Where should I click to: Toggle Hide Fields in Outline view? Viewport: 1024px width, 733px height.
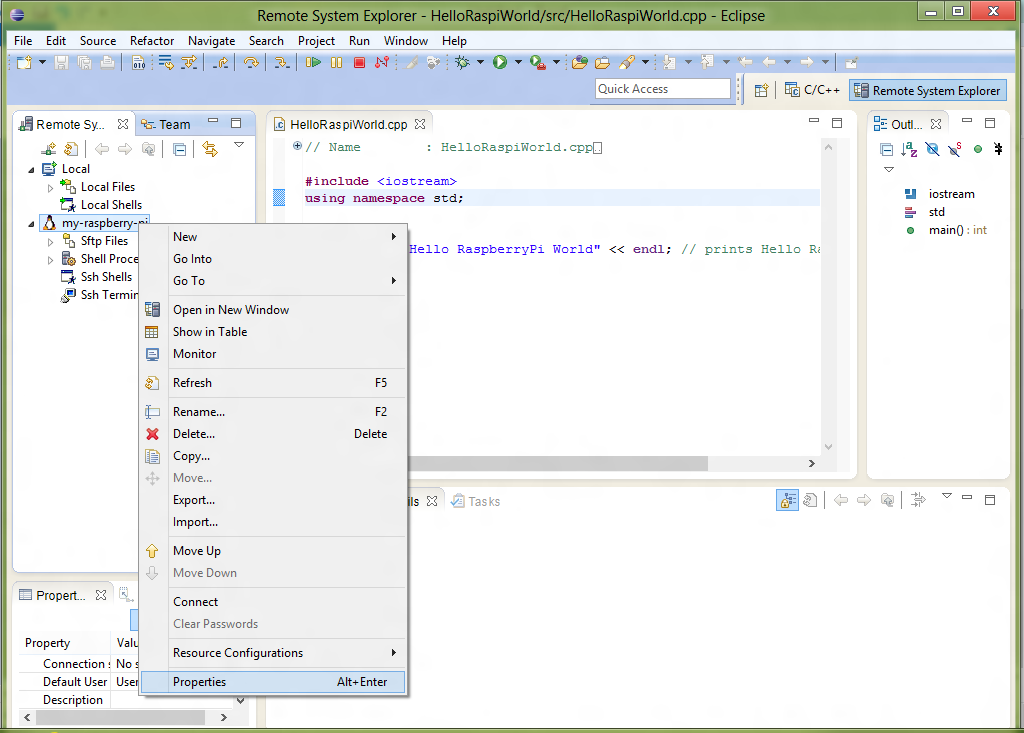click(x=933, y=150)
